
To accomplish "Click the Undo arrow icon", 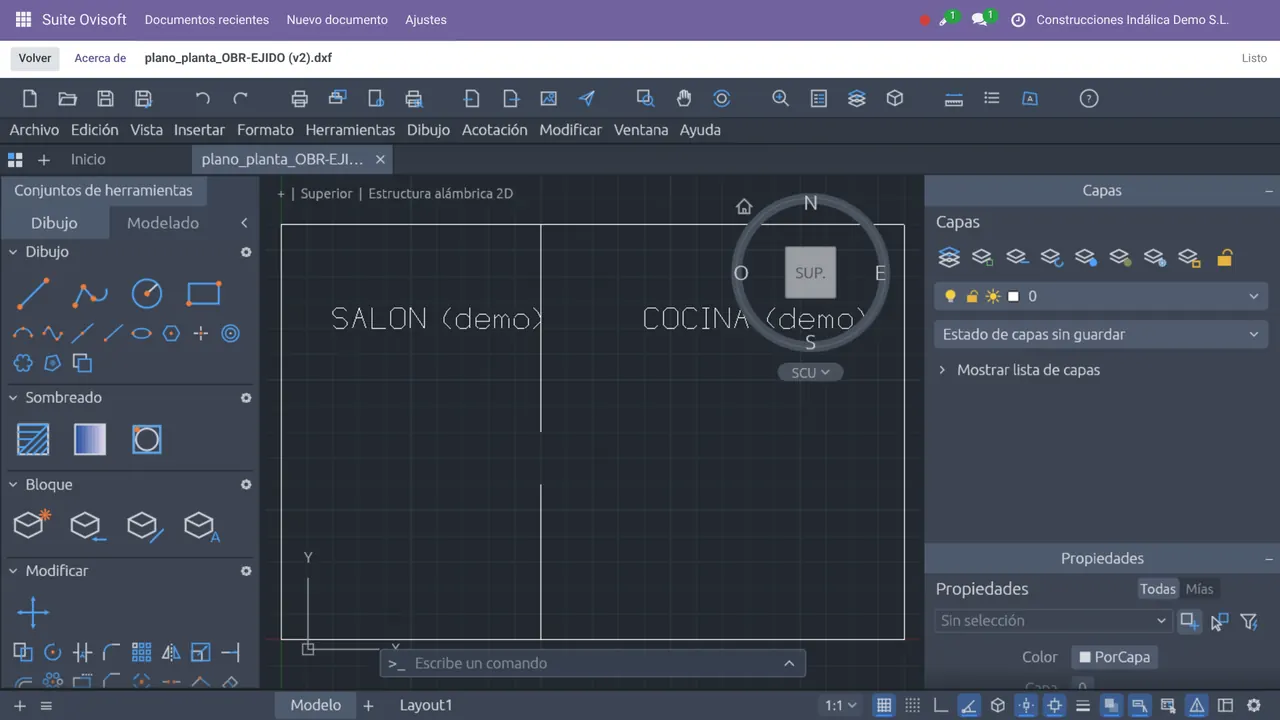I will coord(202,98).
